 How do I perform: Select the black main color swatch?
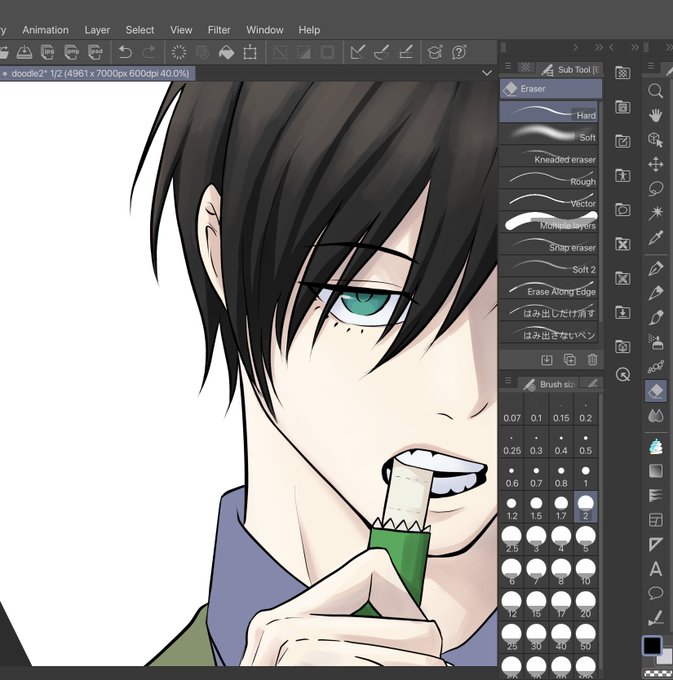[x=652, y=645]
